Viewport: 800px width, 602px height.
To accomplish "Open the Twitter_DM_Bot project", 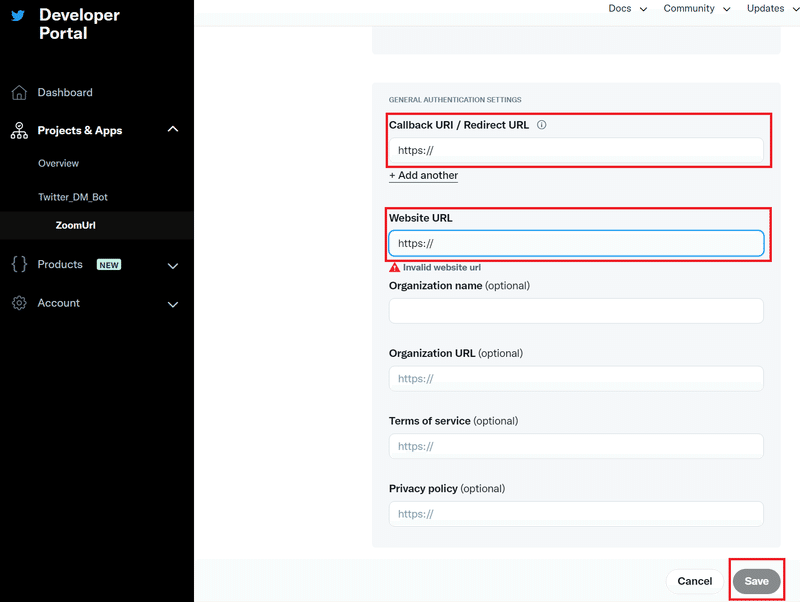I will pos(73,197).
